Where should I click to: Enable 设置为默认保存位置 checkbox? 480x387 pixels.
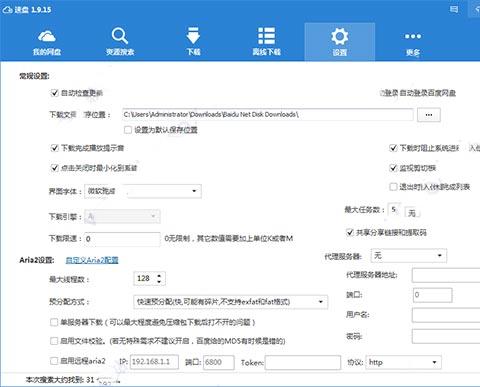[128, 130]
